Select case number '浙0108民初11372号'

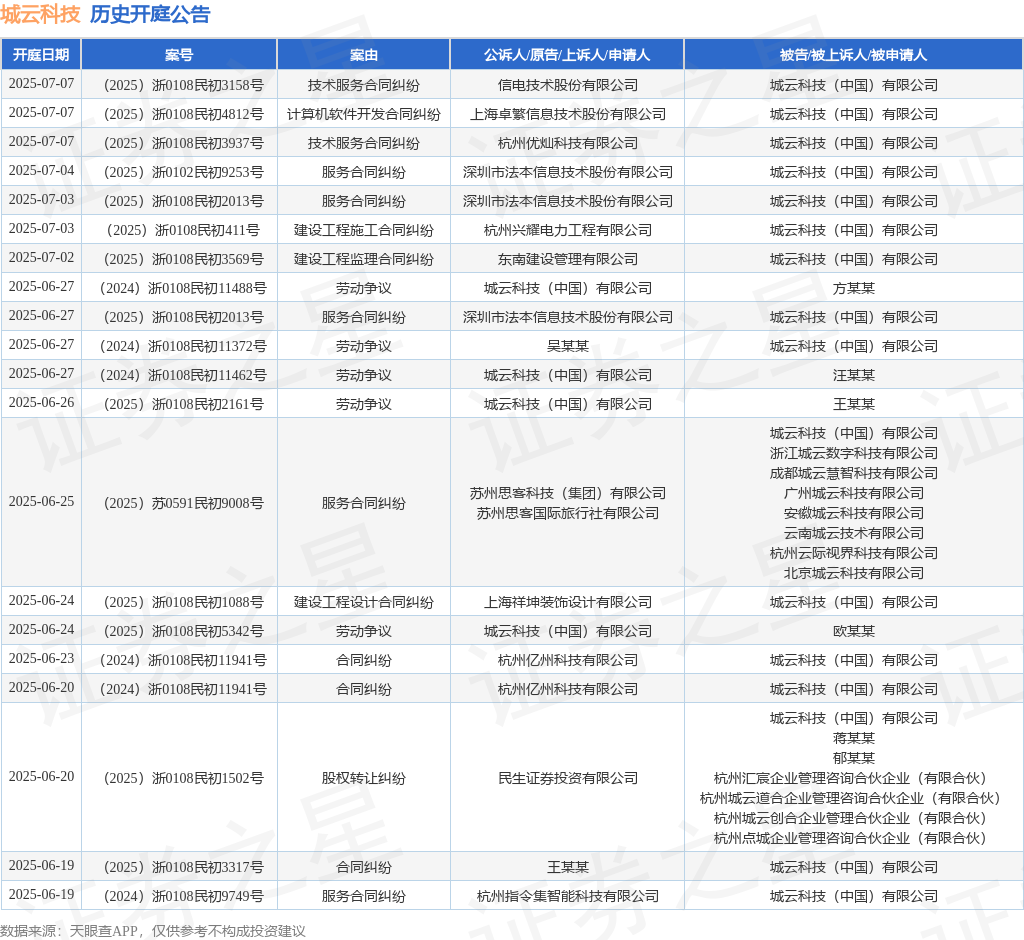tap(208, 346)
